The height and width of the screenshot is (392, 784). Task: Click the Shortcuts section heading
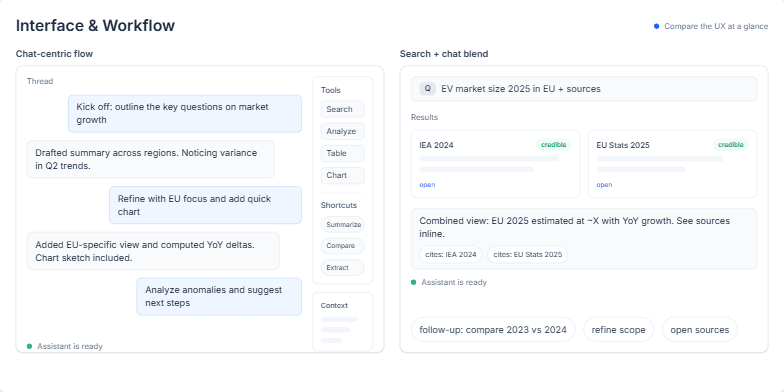(338, 205)
